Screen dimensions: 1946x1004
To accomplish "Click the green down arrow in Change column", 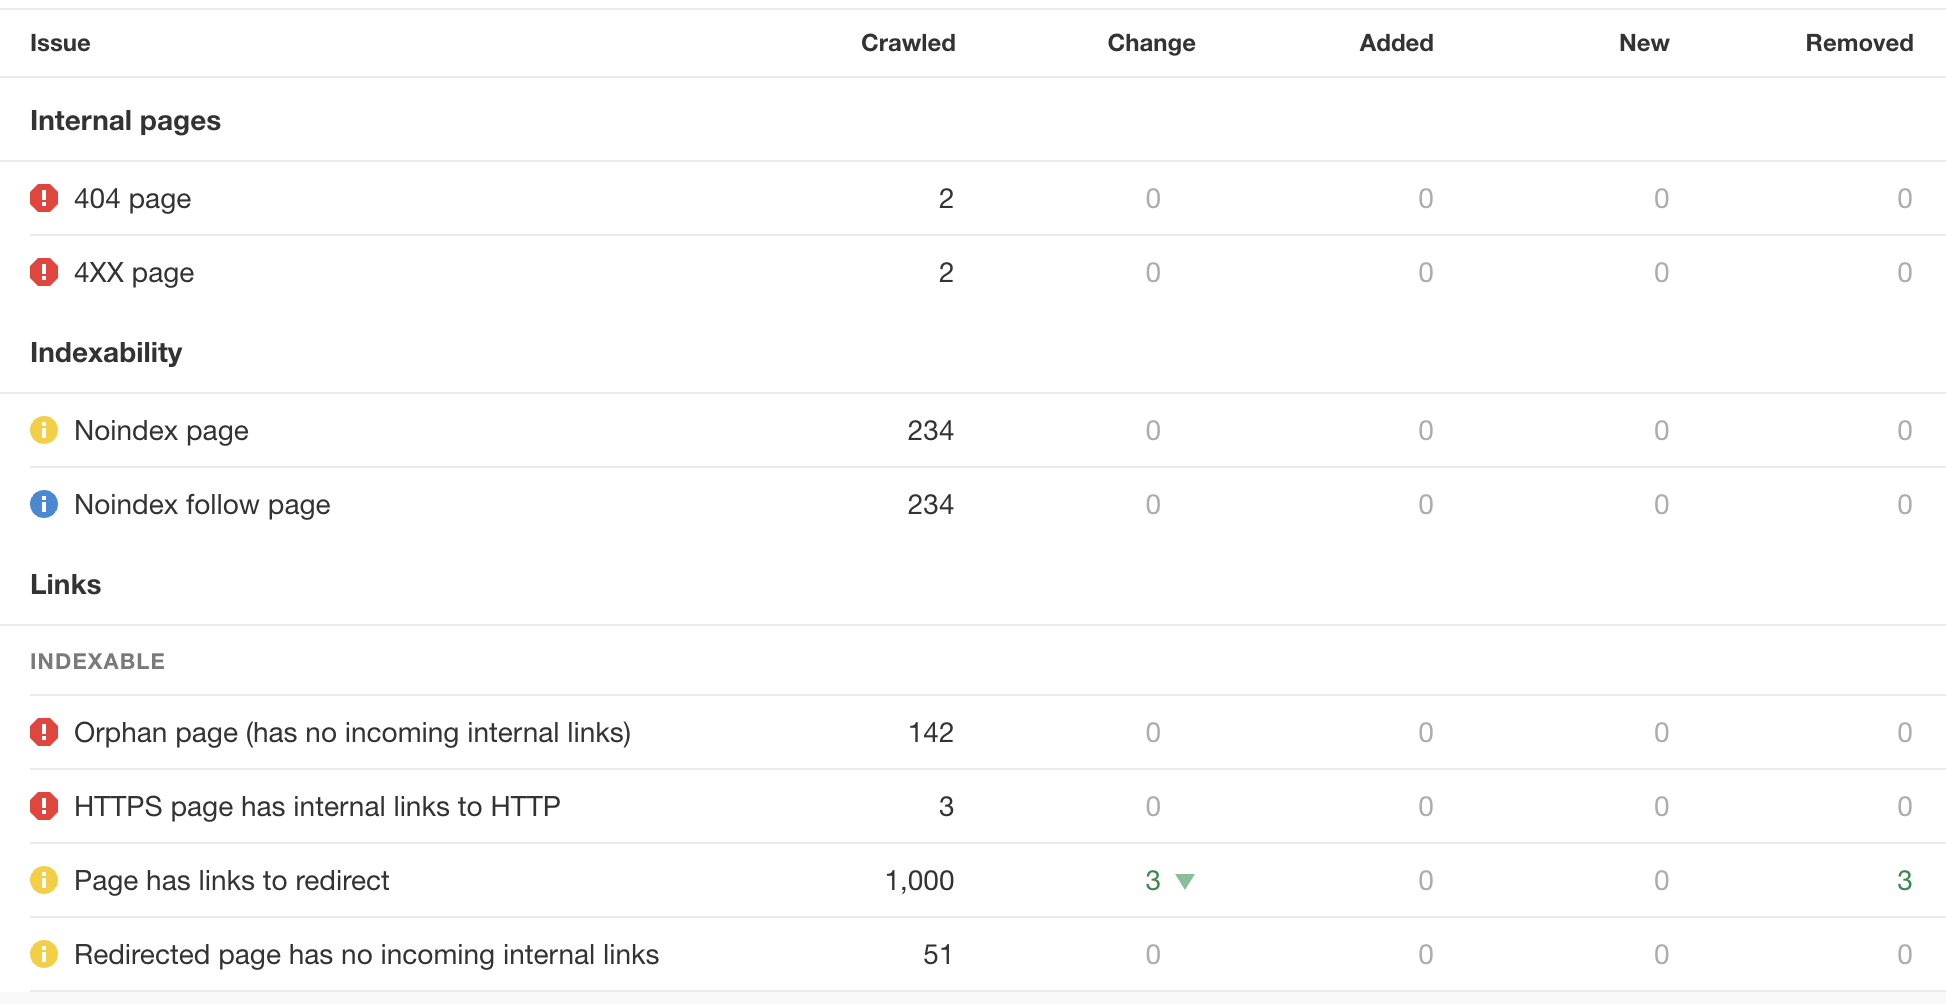I will point(1185,881).
